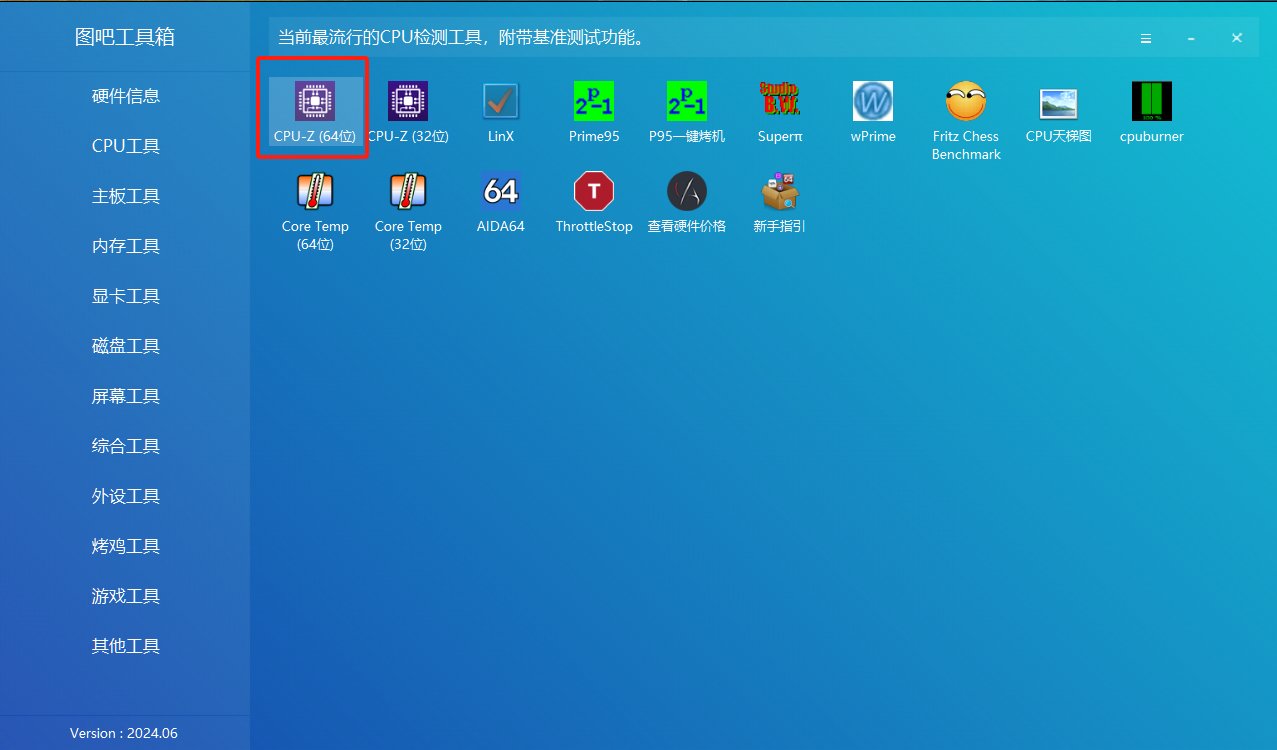The height and width of the screenshot is (750, 1277).
Task: Minimize the 图吧工具箱 window
Action: click(x=1191, y=38)
